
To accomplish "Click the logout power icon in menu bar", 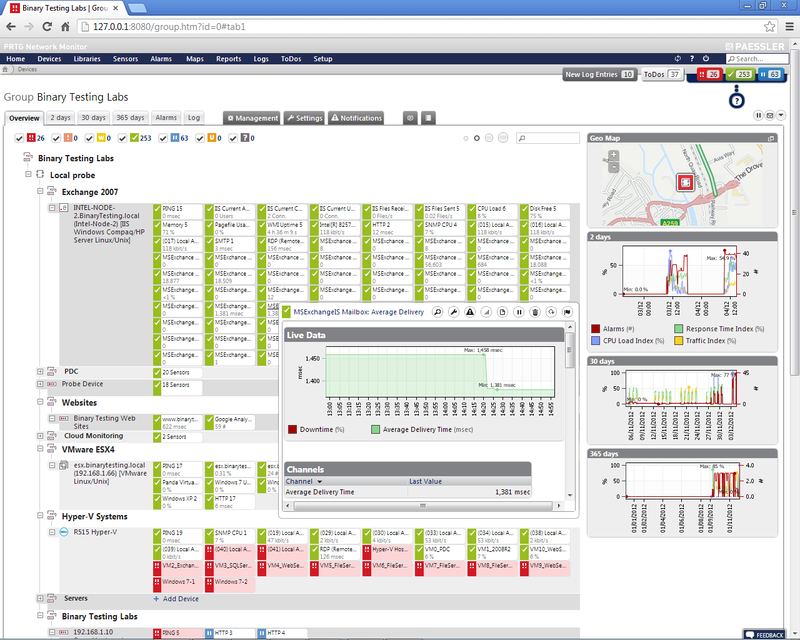I will 706,59.
